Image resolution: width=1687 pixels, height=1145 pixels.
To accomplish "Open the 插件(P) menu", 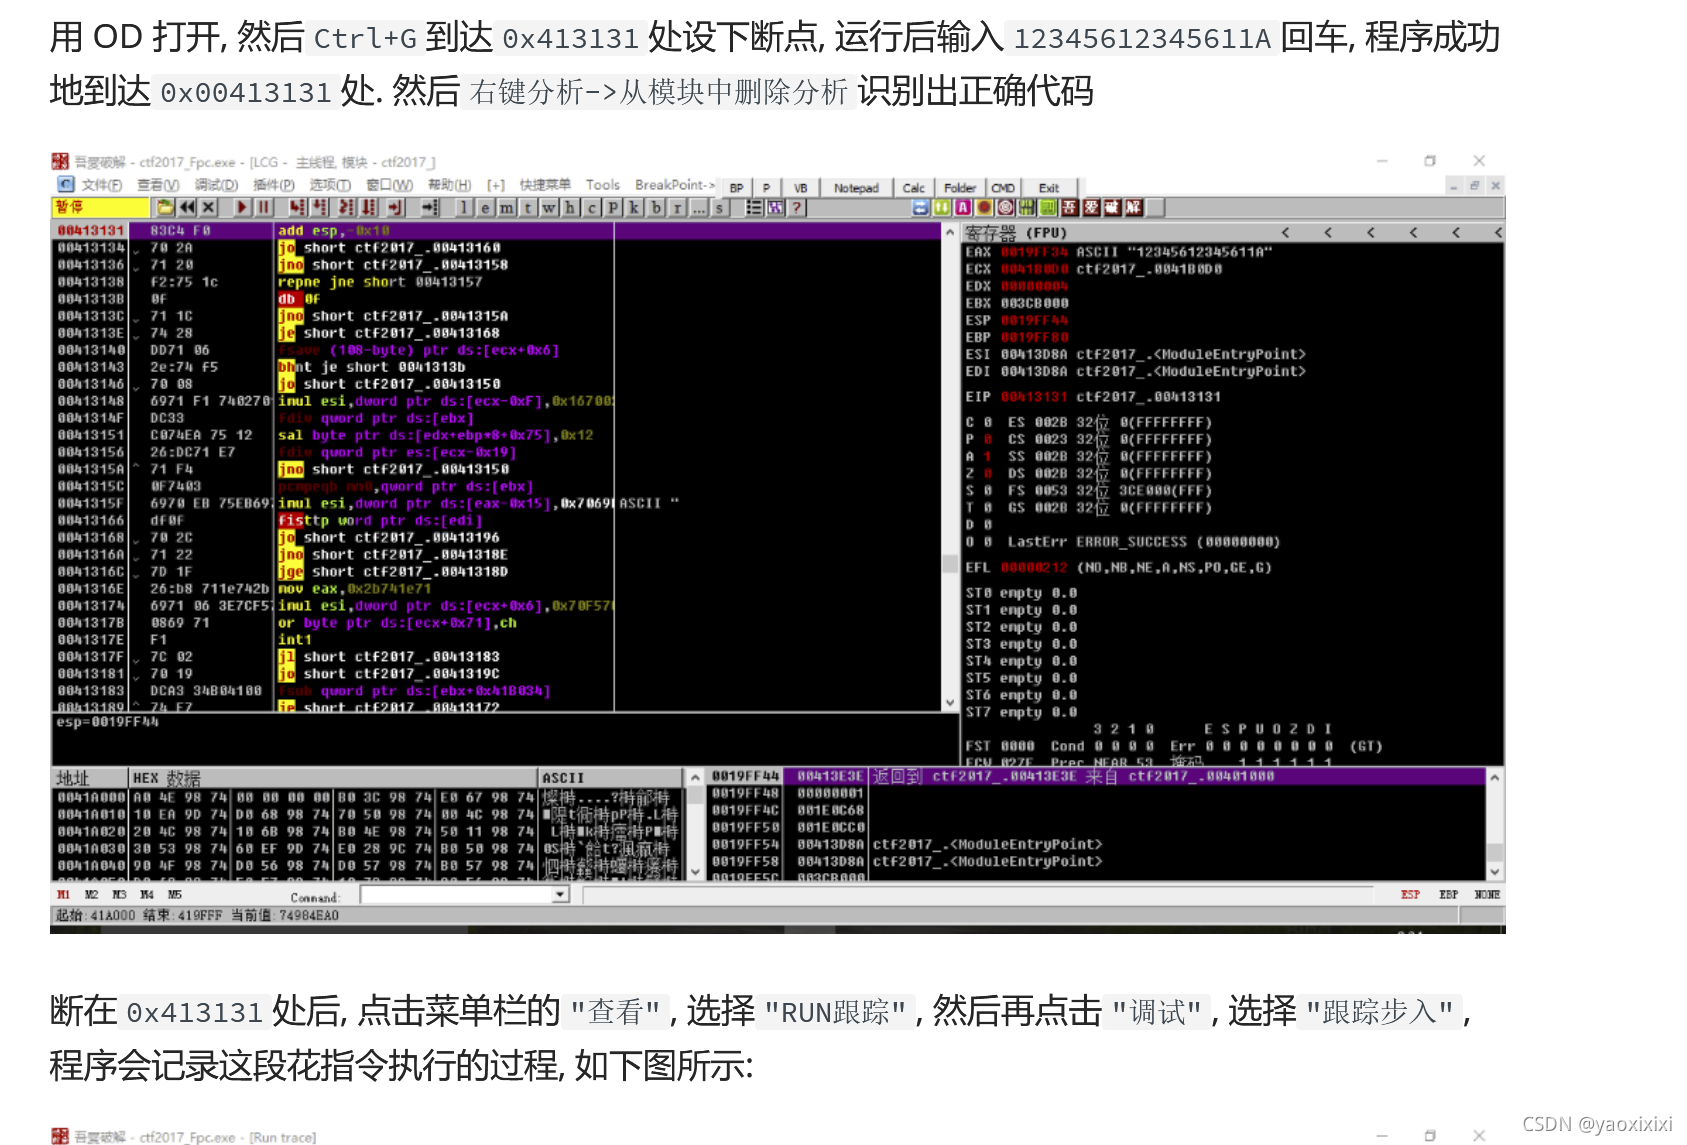I will click(x=273, y=185).
